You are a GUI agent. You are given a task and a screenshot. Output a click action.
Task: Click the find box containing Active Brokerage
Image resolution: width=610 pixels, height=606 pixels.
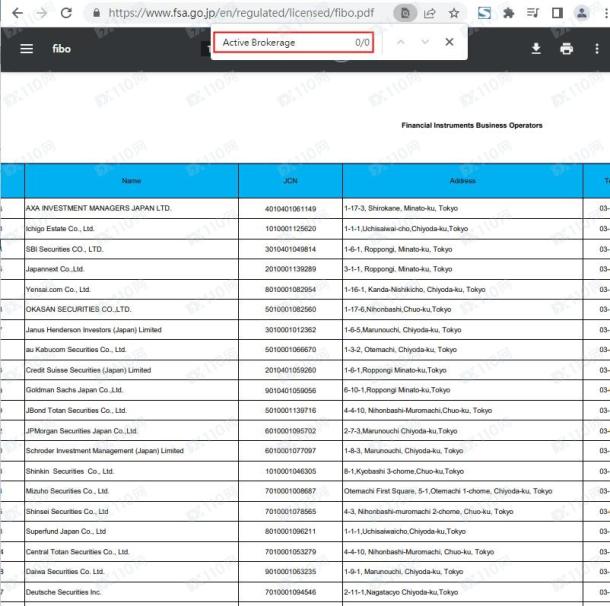pyautogui.click(x=293, y=42)
